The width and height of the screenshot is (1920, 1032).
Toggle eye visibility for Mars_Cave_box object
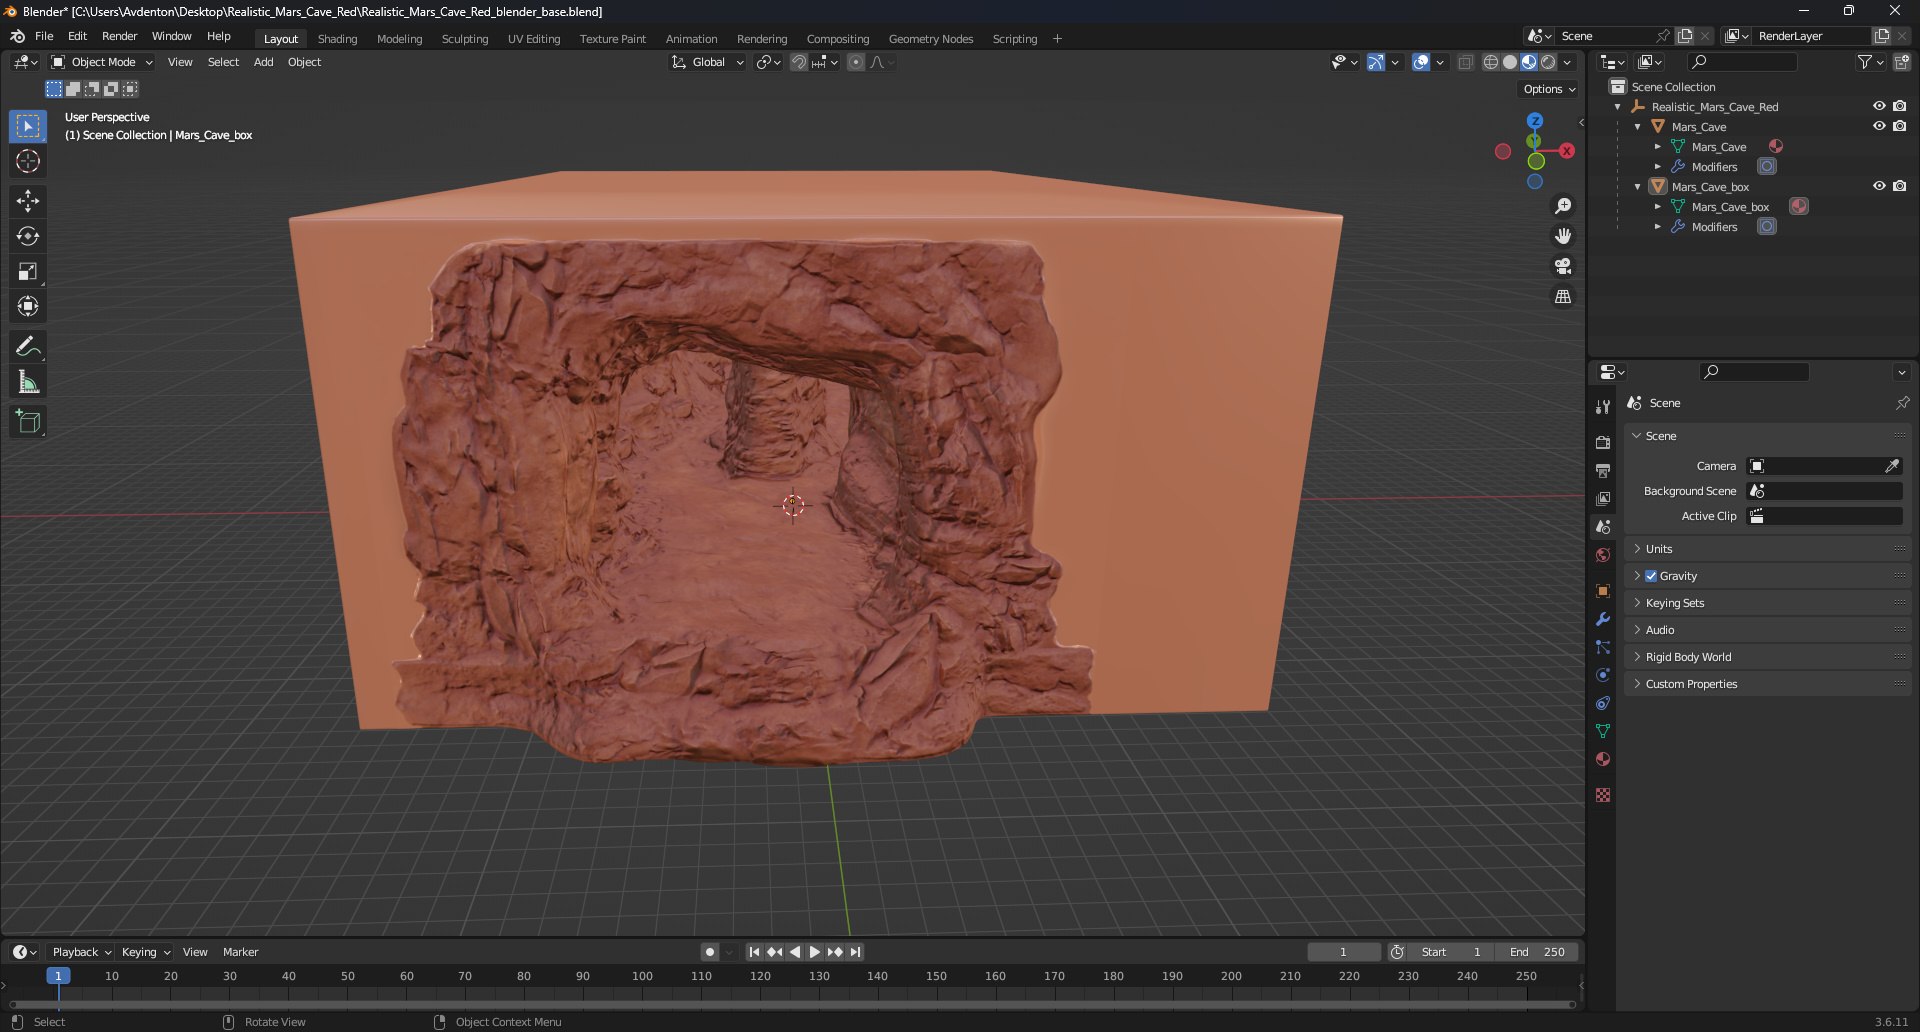1879,186
